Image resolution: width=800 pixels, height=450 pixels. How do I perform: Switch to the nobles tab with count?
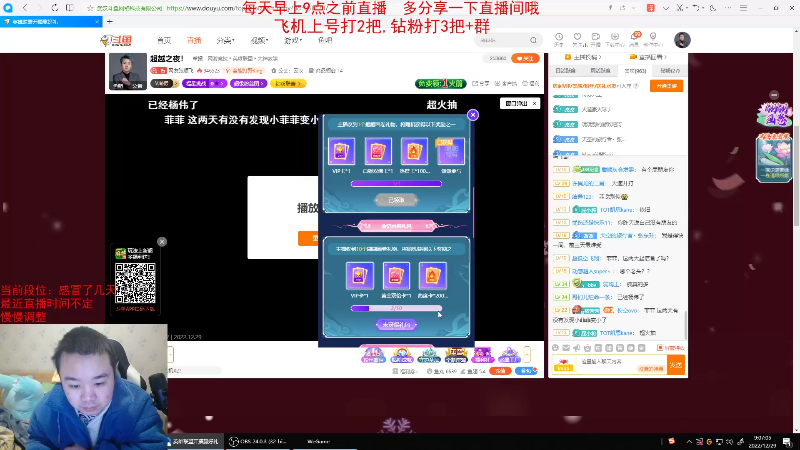(635, 71)
